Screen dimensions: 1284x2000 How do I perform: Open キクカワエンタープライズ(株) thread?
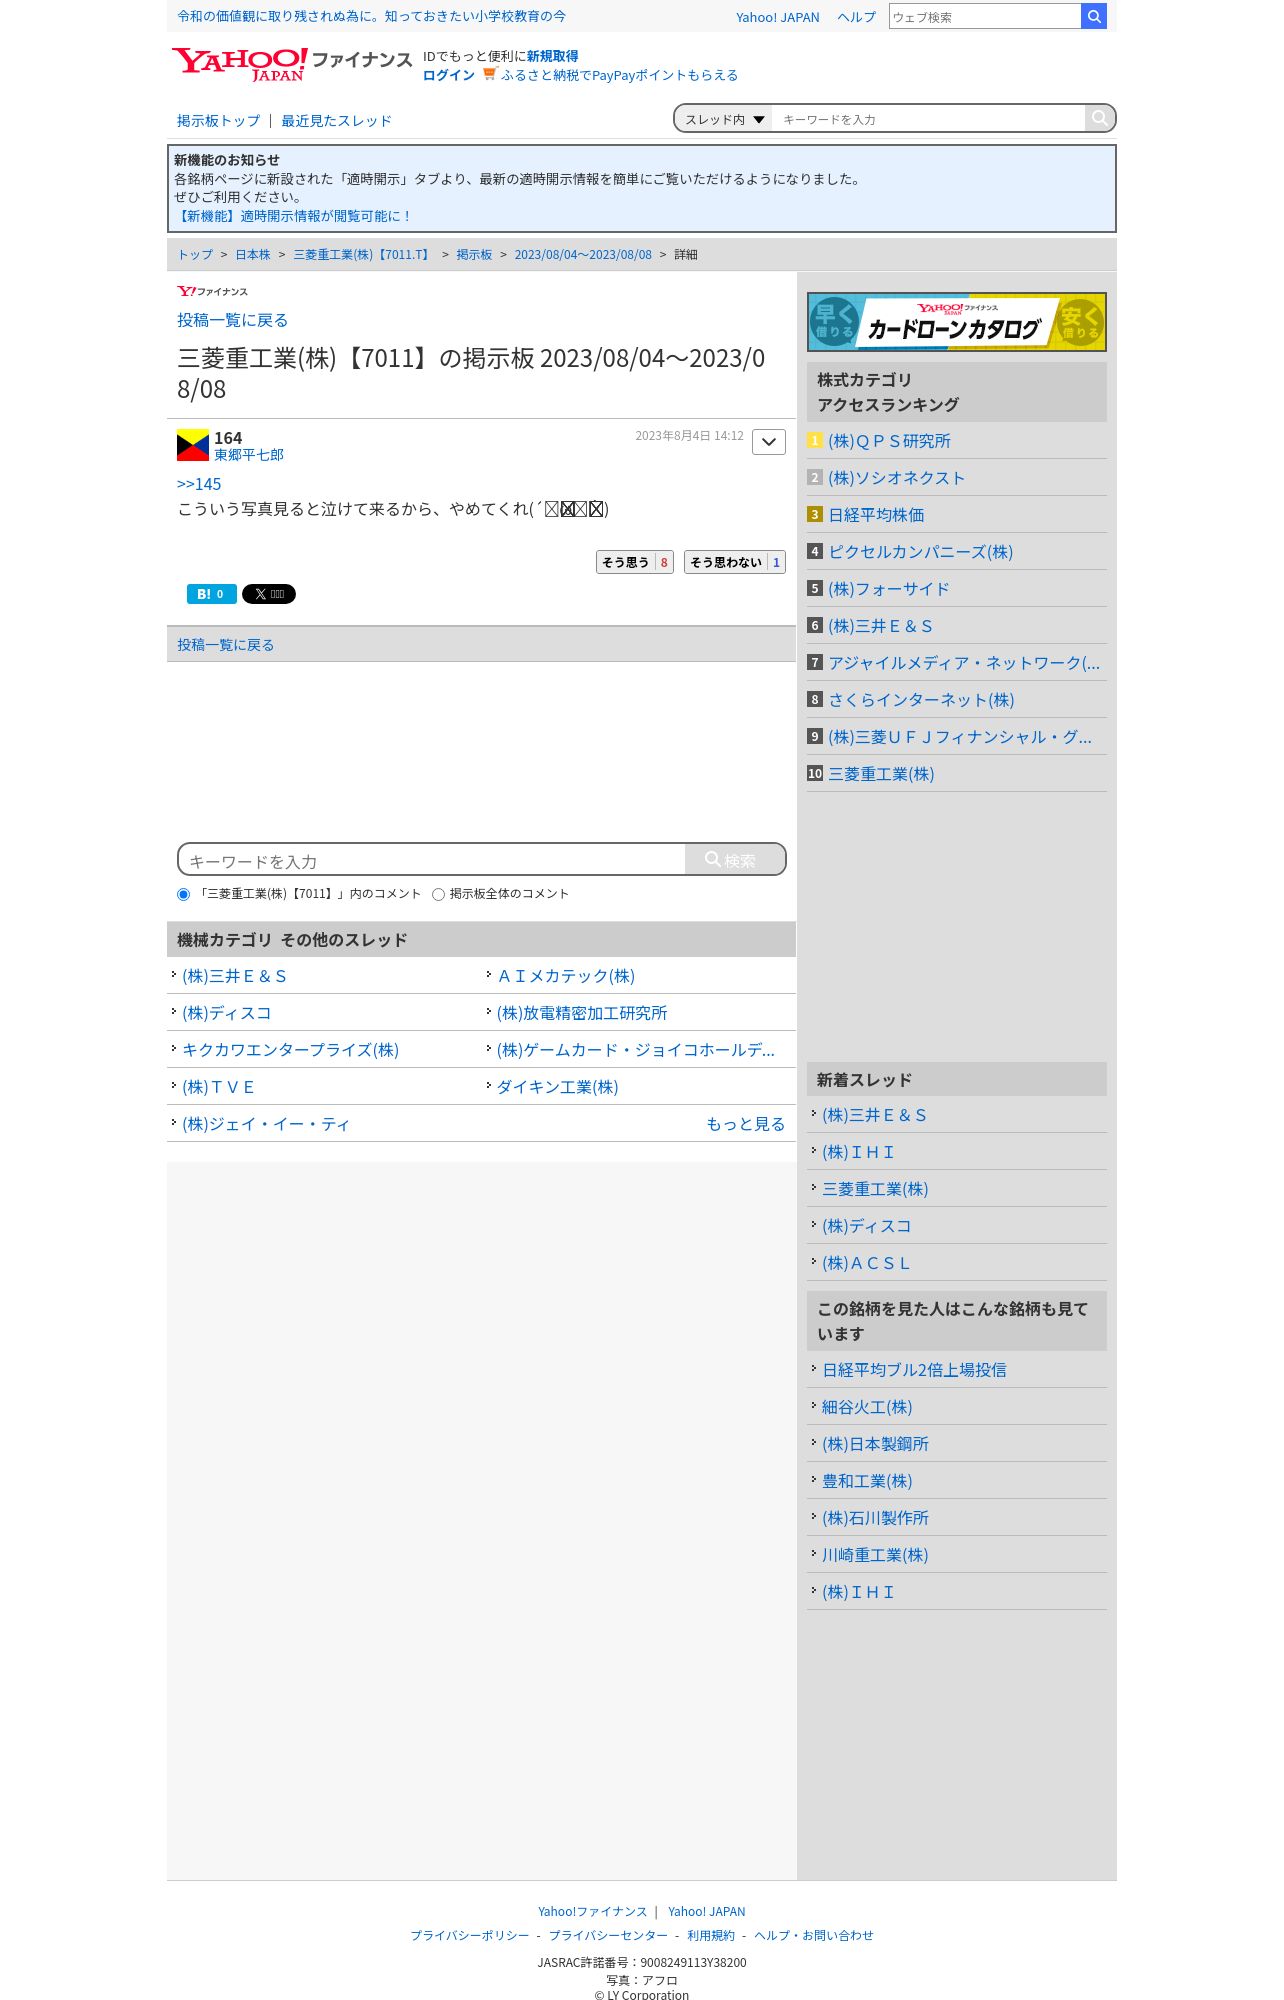pyautogui.click(x=290, y=1050)
